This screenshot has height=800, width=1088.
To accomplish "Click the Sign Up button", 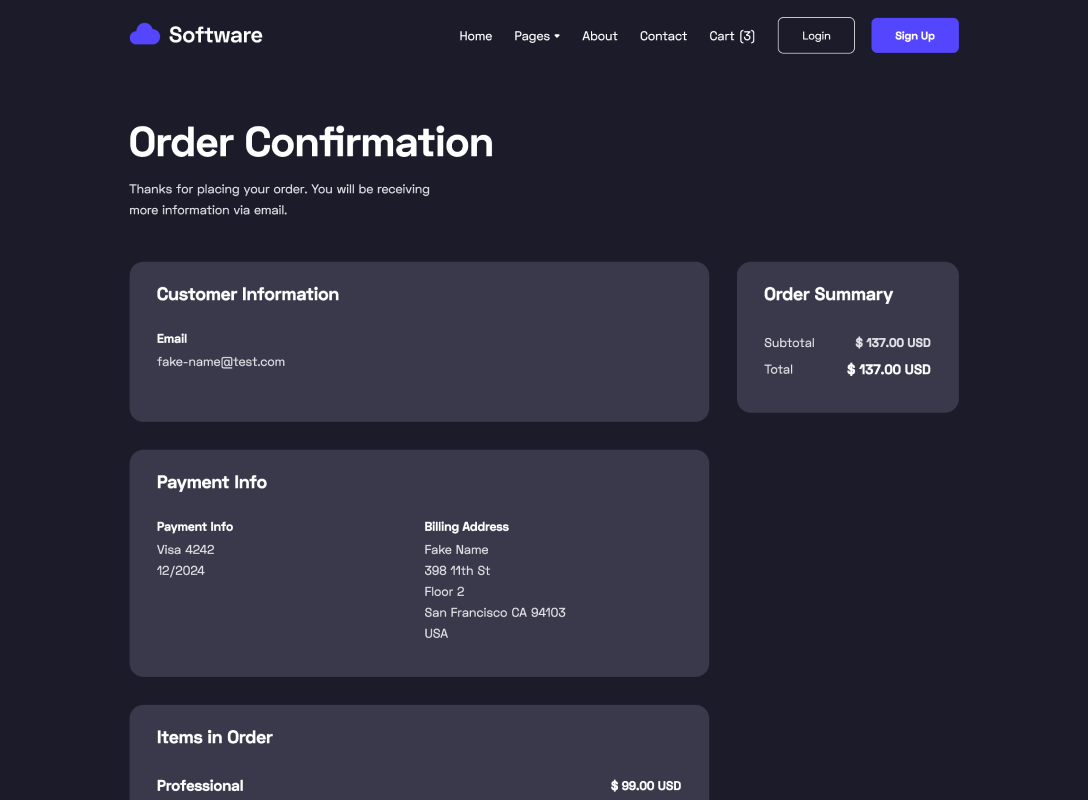I will (x=914, y=35).
